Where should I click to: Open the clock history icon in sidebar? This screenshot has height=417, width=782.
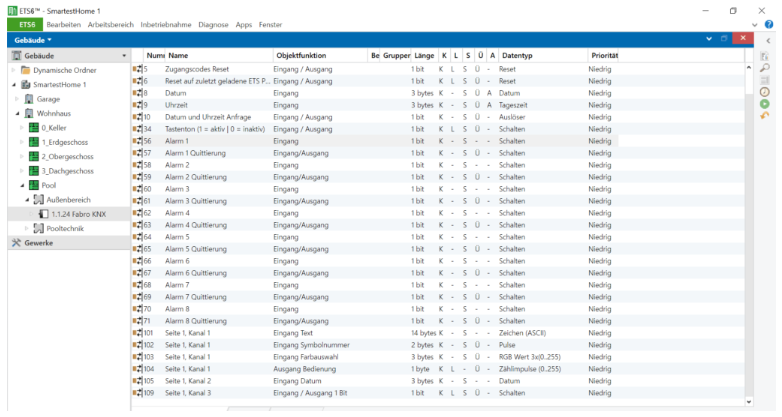[765, 92]
